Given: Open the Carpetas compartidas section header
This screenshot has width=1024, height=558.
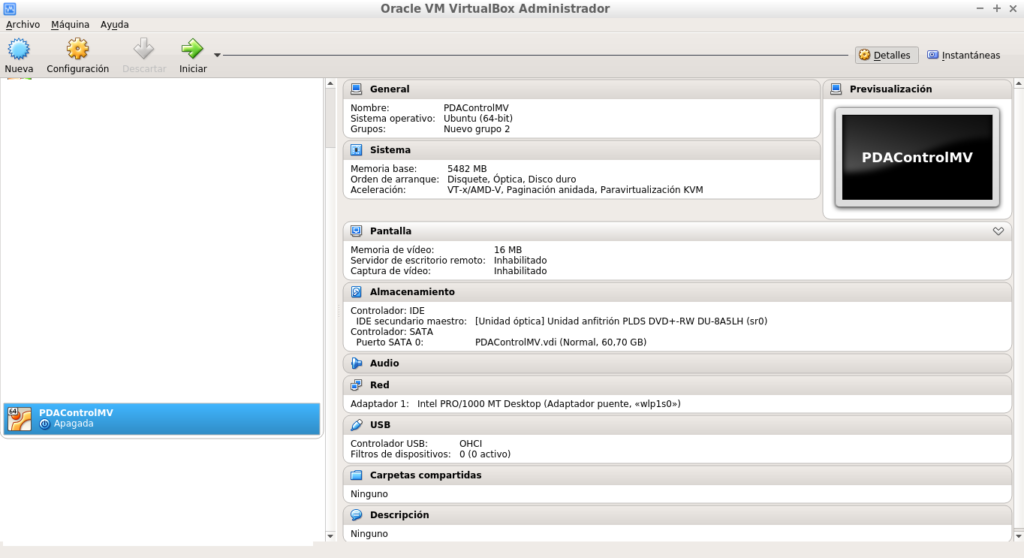Looking at the screenshot, I should 677,475.
